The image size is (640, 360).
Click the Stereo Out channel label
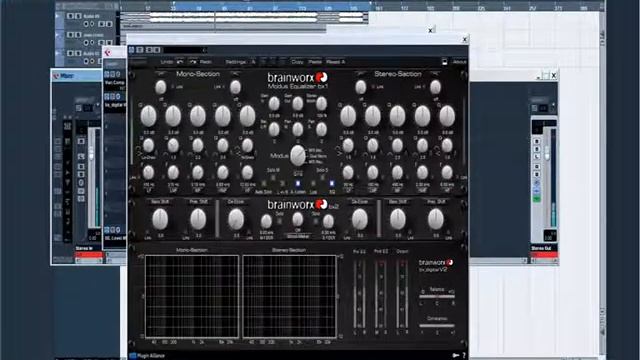[x=542, y=248]
